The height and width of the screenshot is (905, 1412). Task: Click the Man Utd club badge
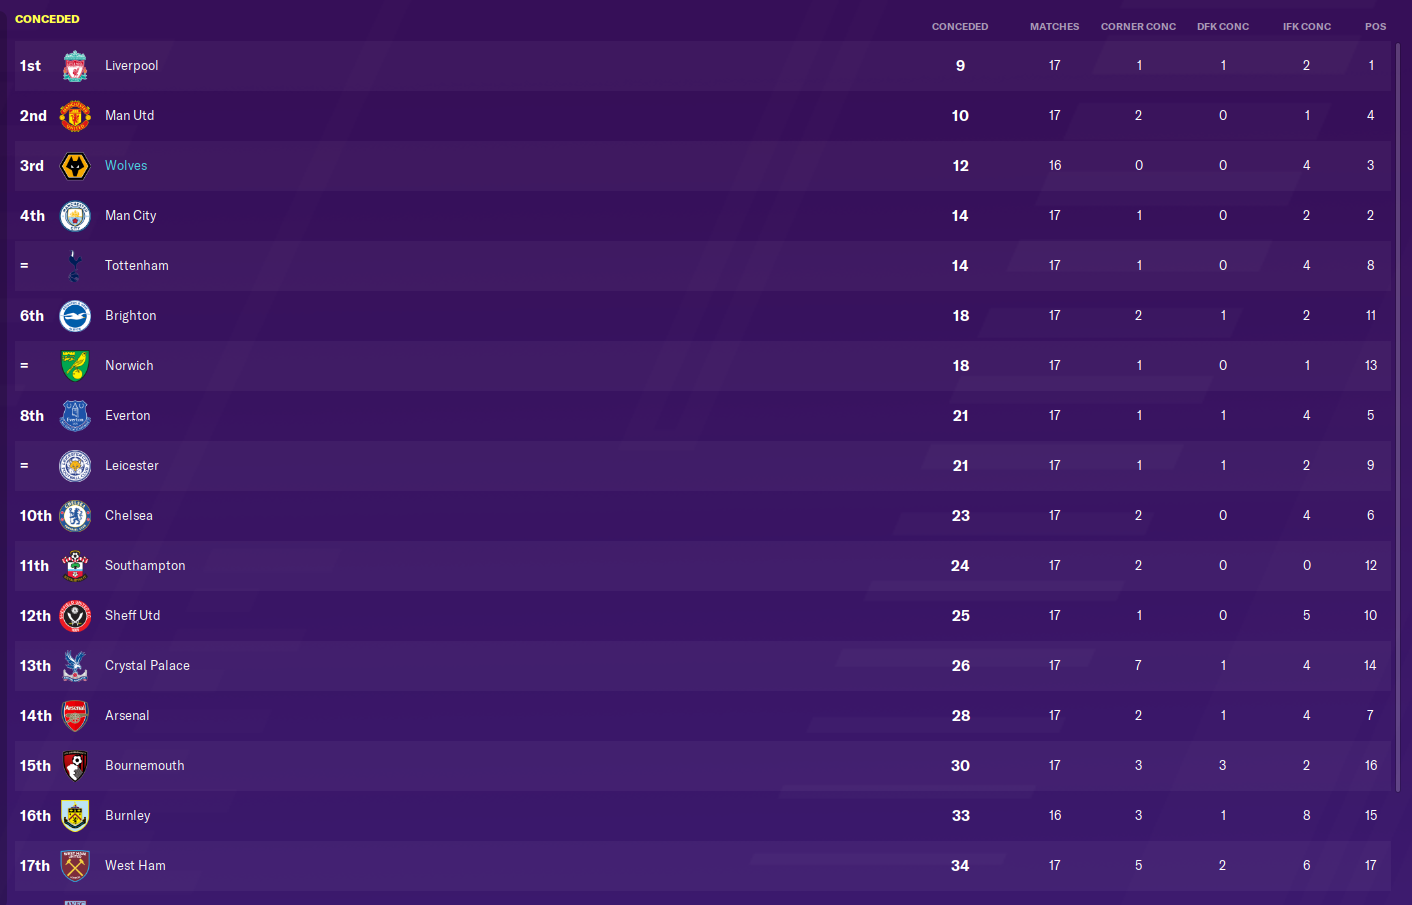pos(75,116)
